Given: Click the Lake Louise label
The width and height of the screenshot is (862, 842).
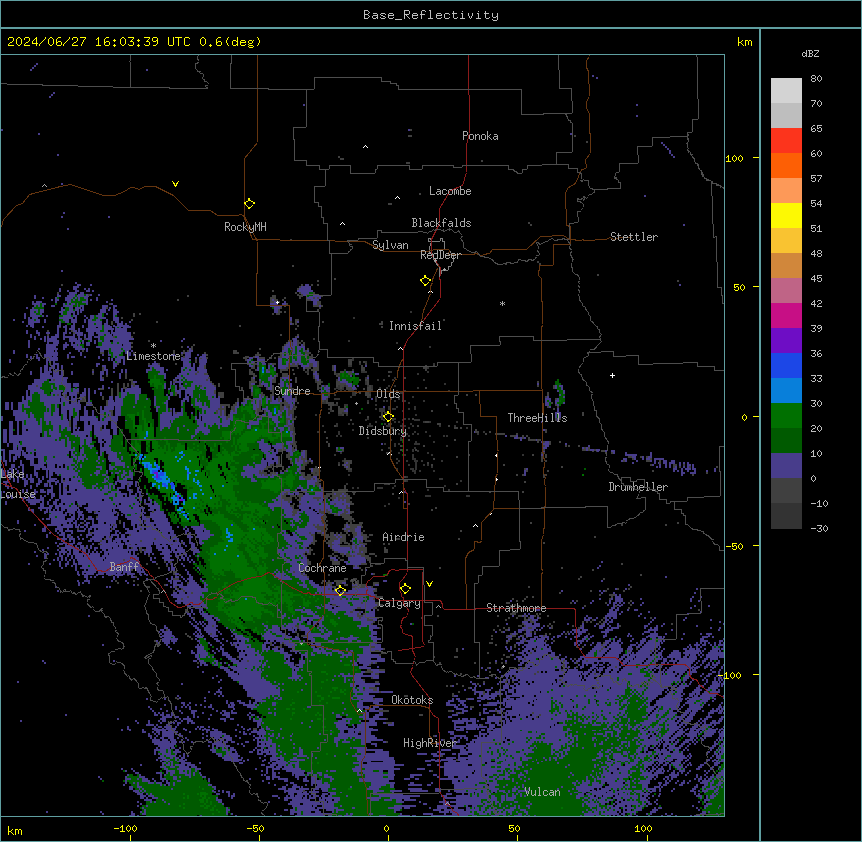Looking at the screenshot, I should (x=16, y=484).
